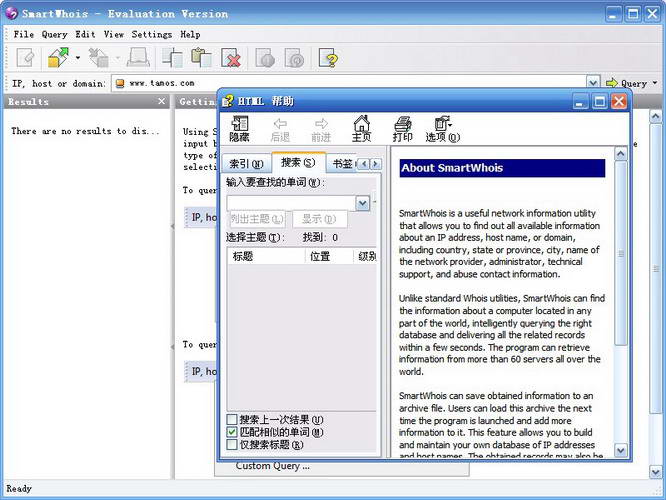
Task: Sort by the 标题 (Title) column header
Action: click(266, 256)
